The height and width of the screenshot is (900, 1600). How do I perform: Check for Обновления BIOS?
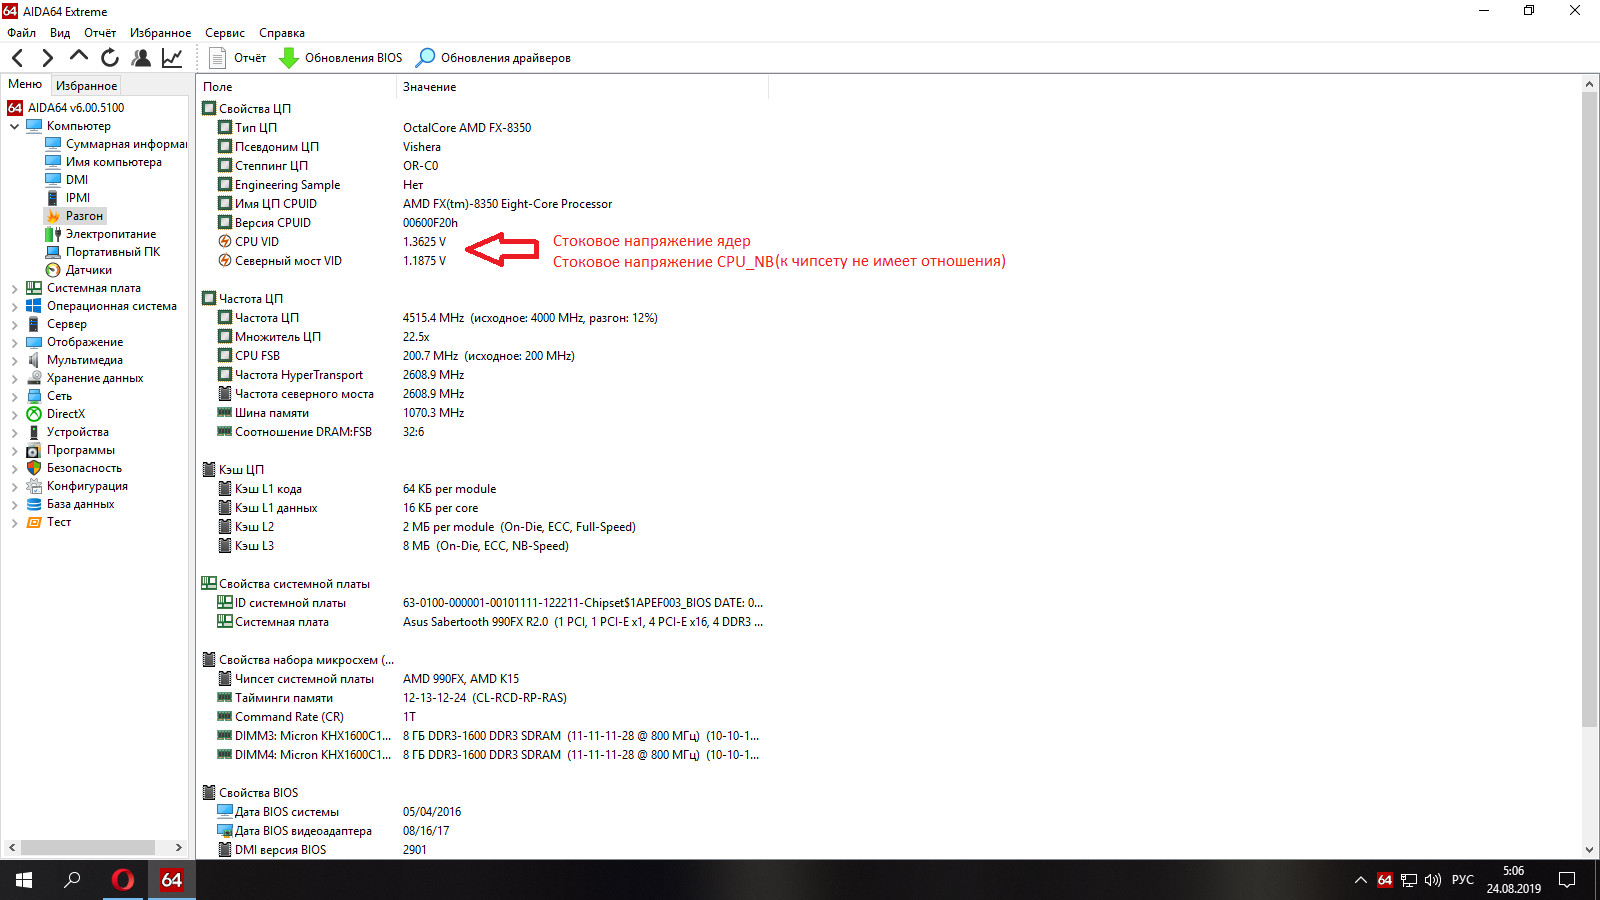tap(340, 58)
